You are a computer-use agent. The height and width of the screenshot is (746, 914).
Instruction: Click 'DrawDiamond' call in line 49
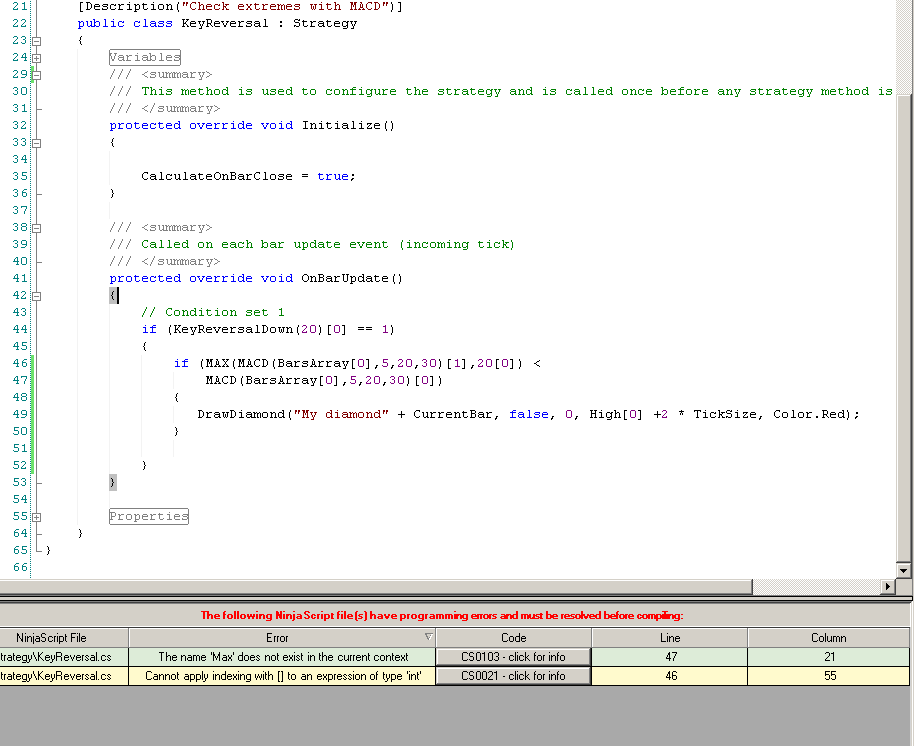pyautogui.click(x=241, y=414)
